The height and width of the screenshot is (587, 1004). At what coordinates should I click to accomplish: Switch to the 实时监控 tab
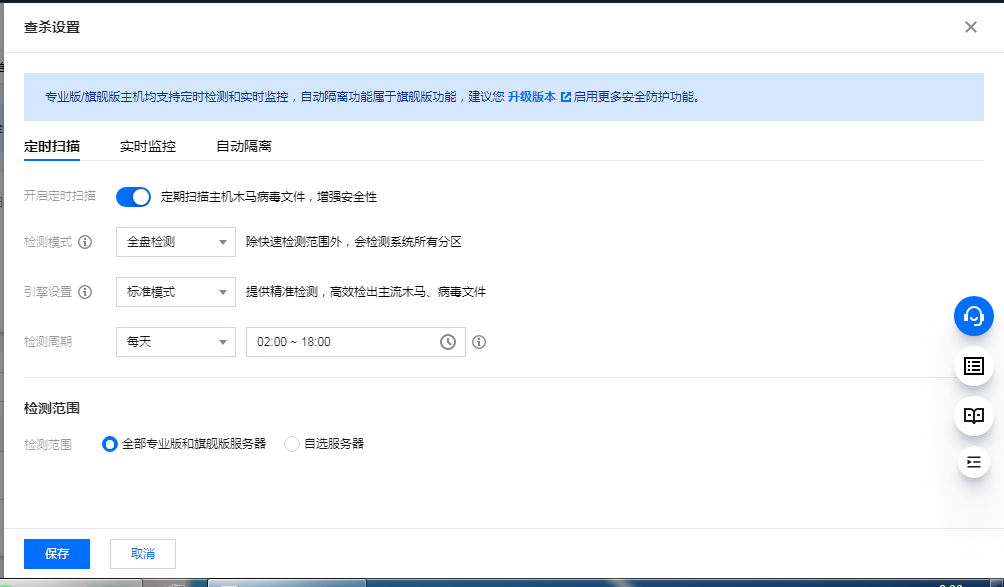pos(148,146)
